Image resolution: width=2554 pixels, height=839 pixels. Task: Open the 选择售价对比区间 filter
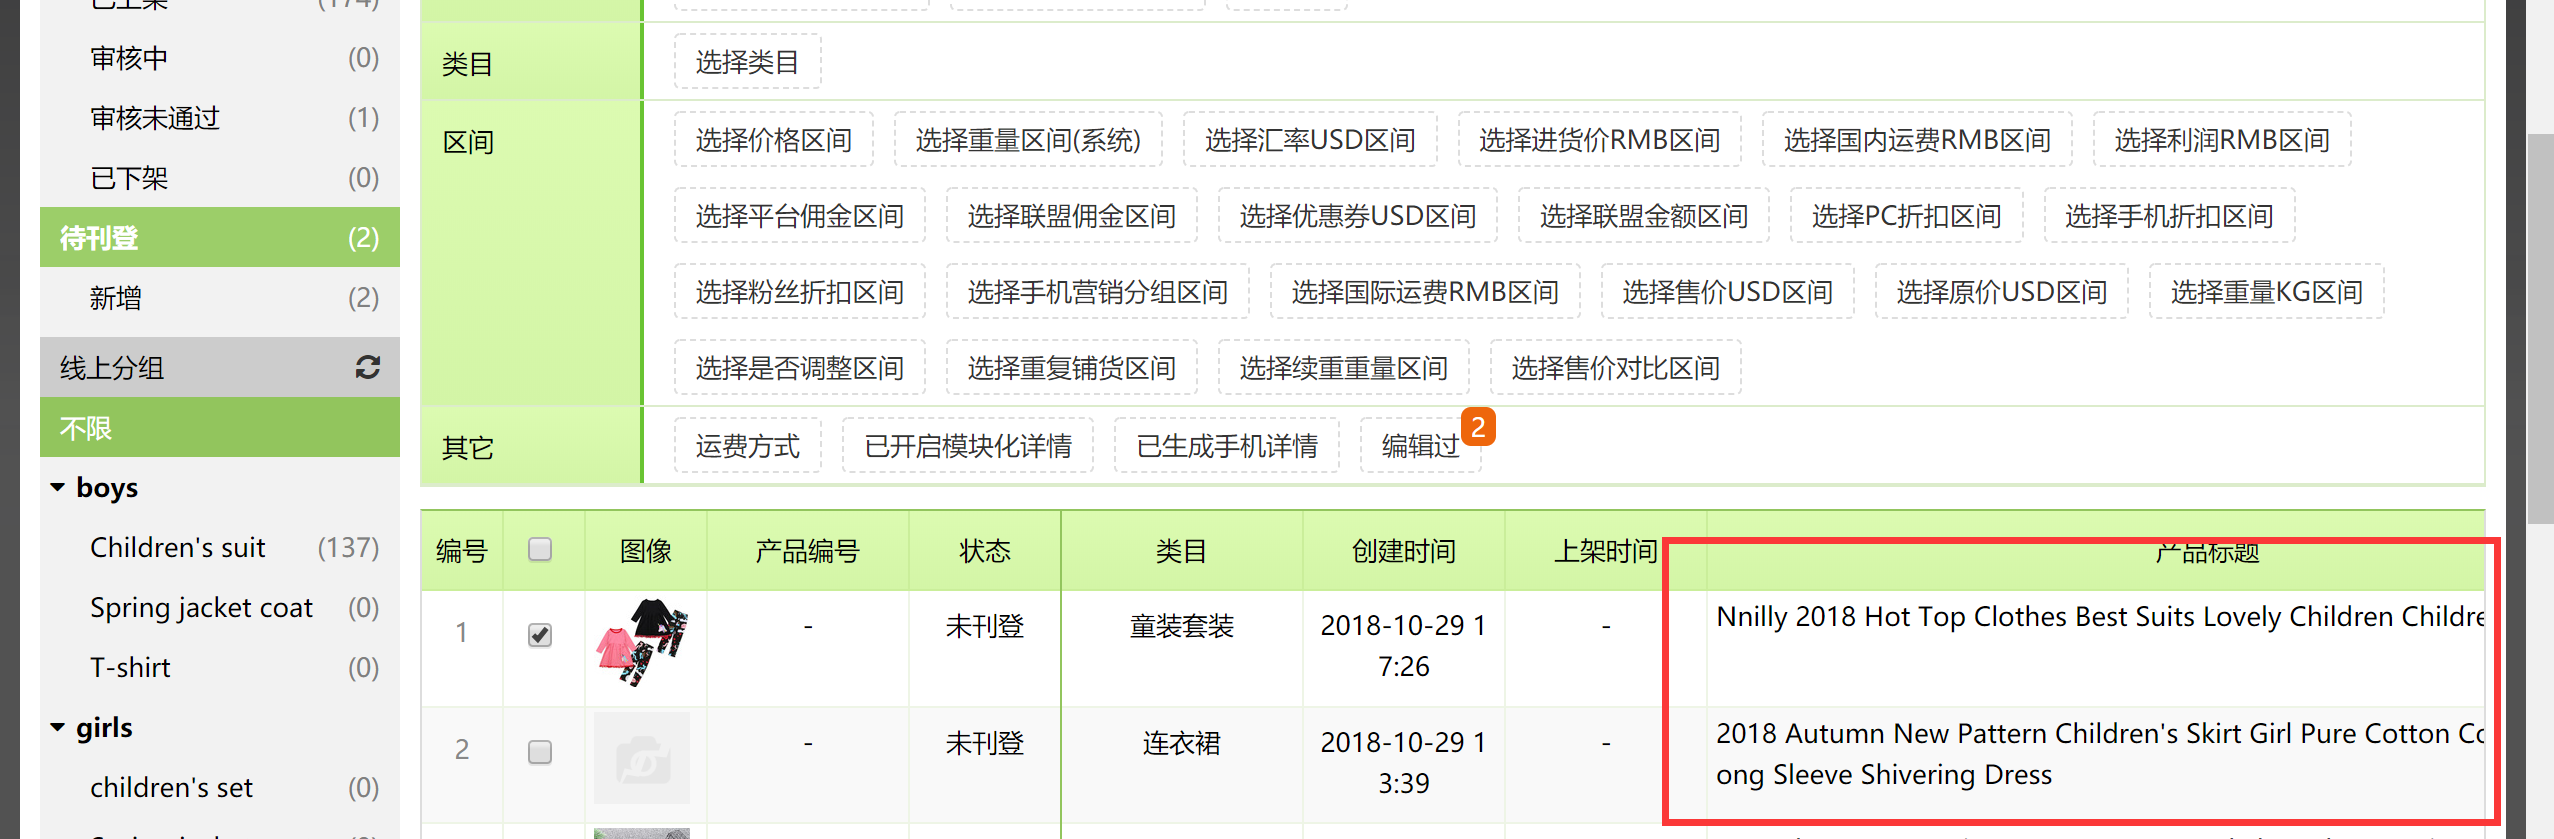(1615, 368)
